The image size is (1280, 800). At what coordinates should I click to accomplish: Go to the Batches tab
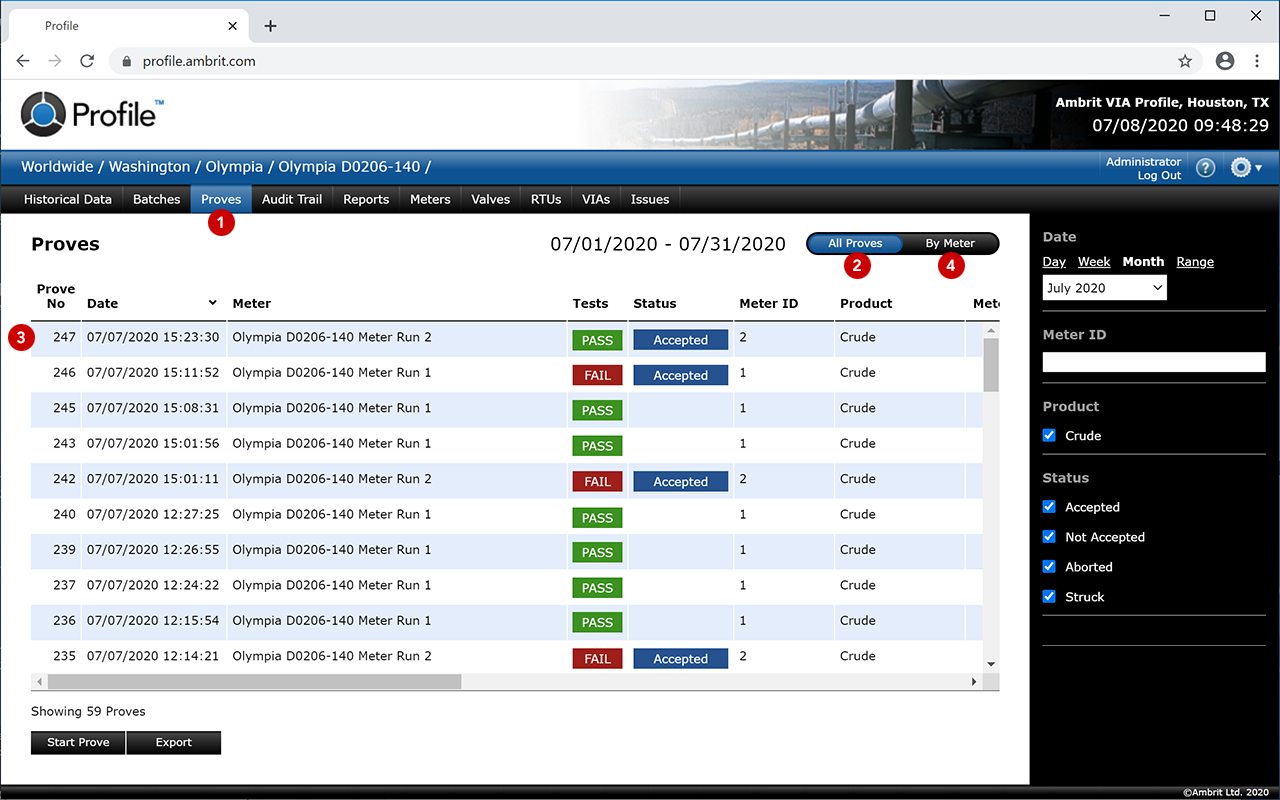pos(157,199)
